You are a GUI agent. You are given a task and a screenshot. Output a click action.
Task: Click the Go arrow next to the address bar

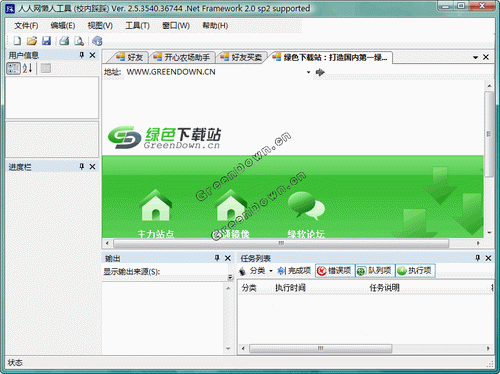point(320,72)
